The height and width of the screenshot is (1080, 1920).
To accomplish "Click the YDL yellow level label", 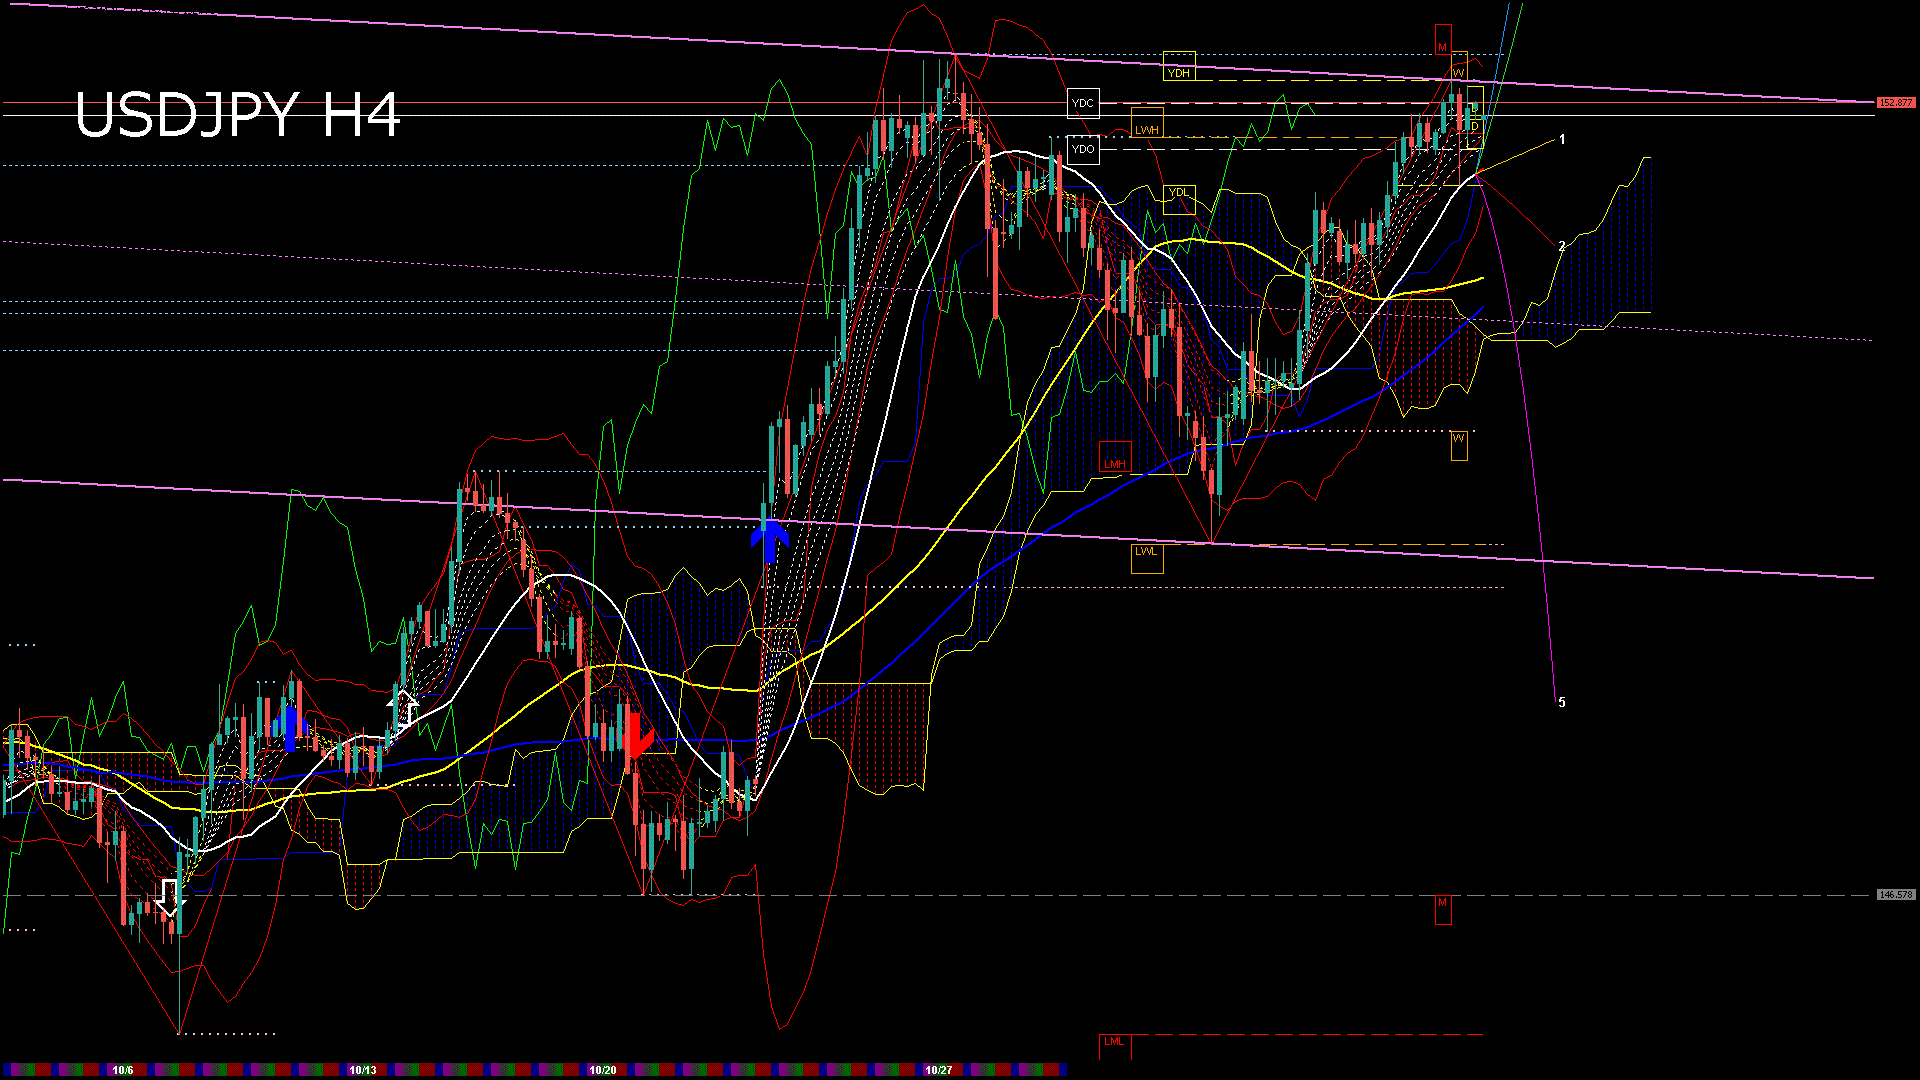I will (x=1179, y=193).
